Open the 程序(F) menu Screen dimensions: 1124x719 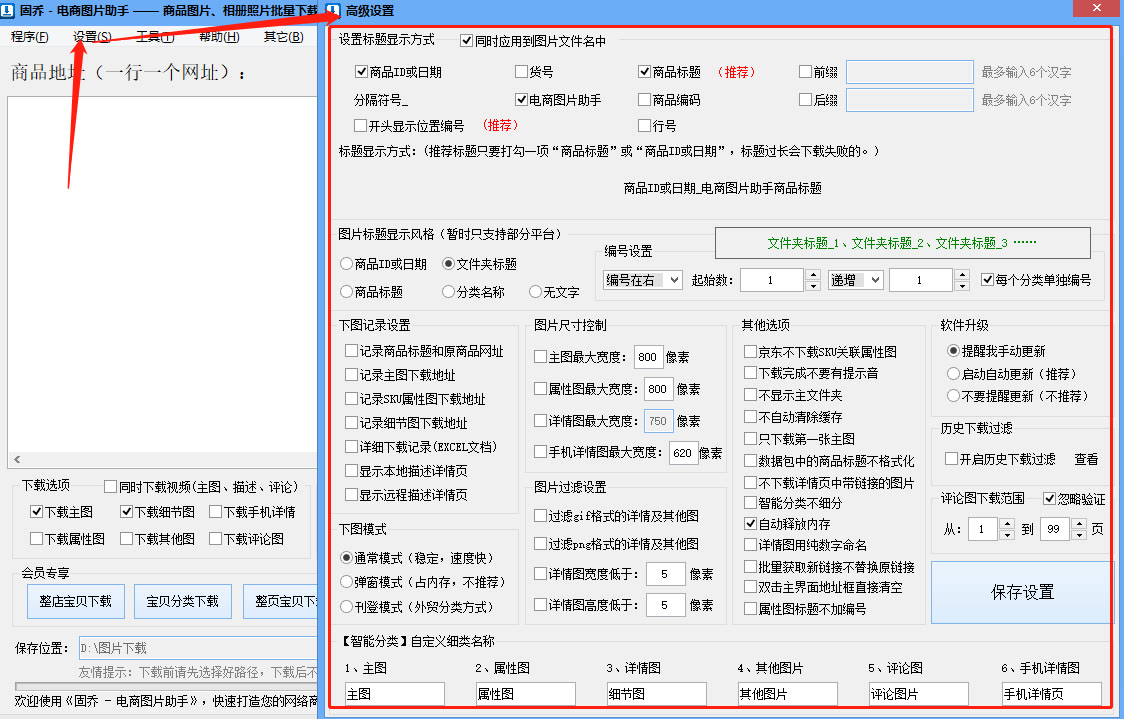(30, 37)
